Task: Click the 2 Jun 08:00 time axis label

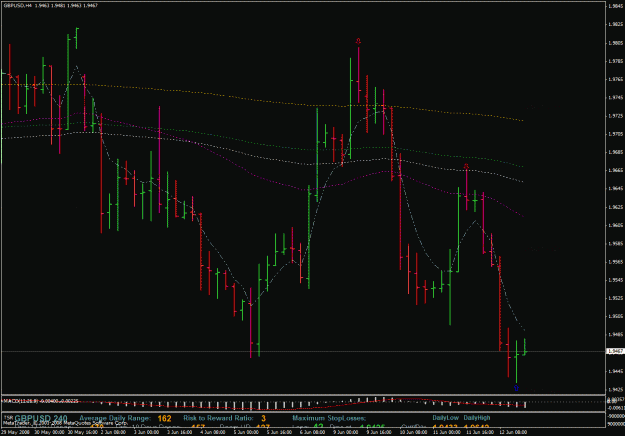Action: point(113,432)
